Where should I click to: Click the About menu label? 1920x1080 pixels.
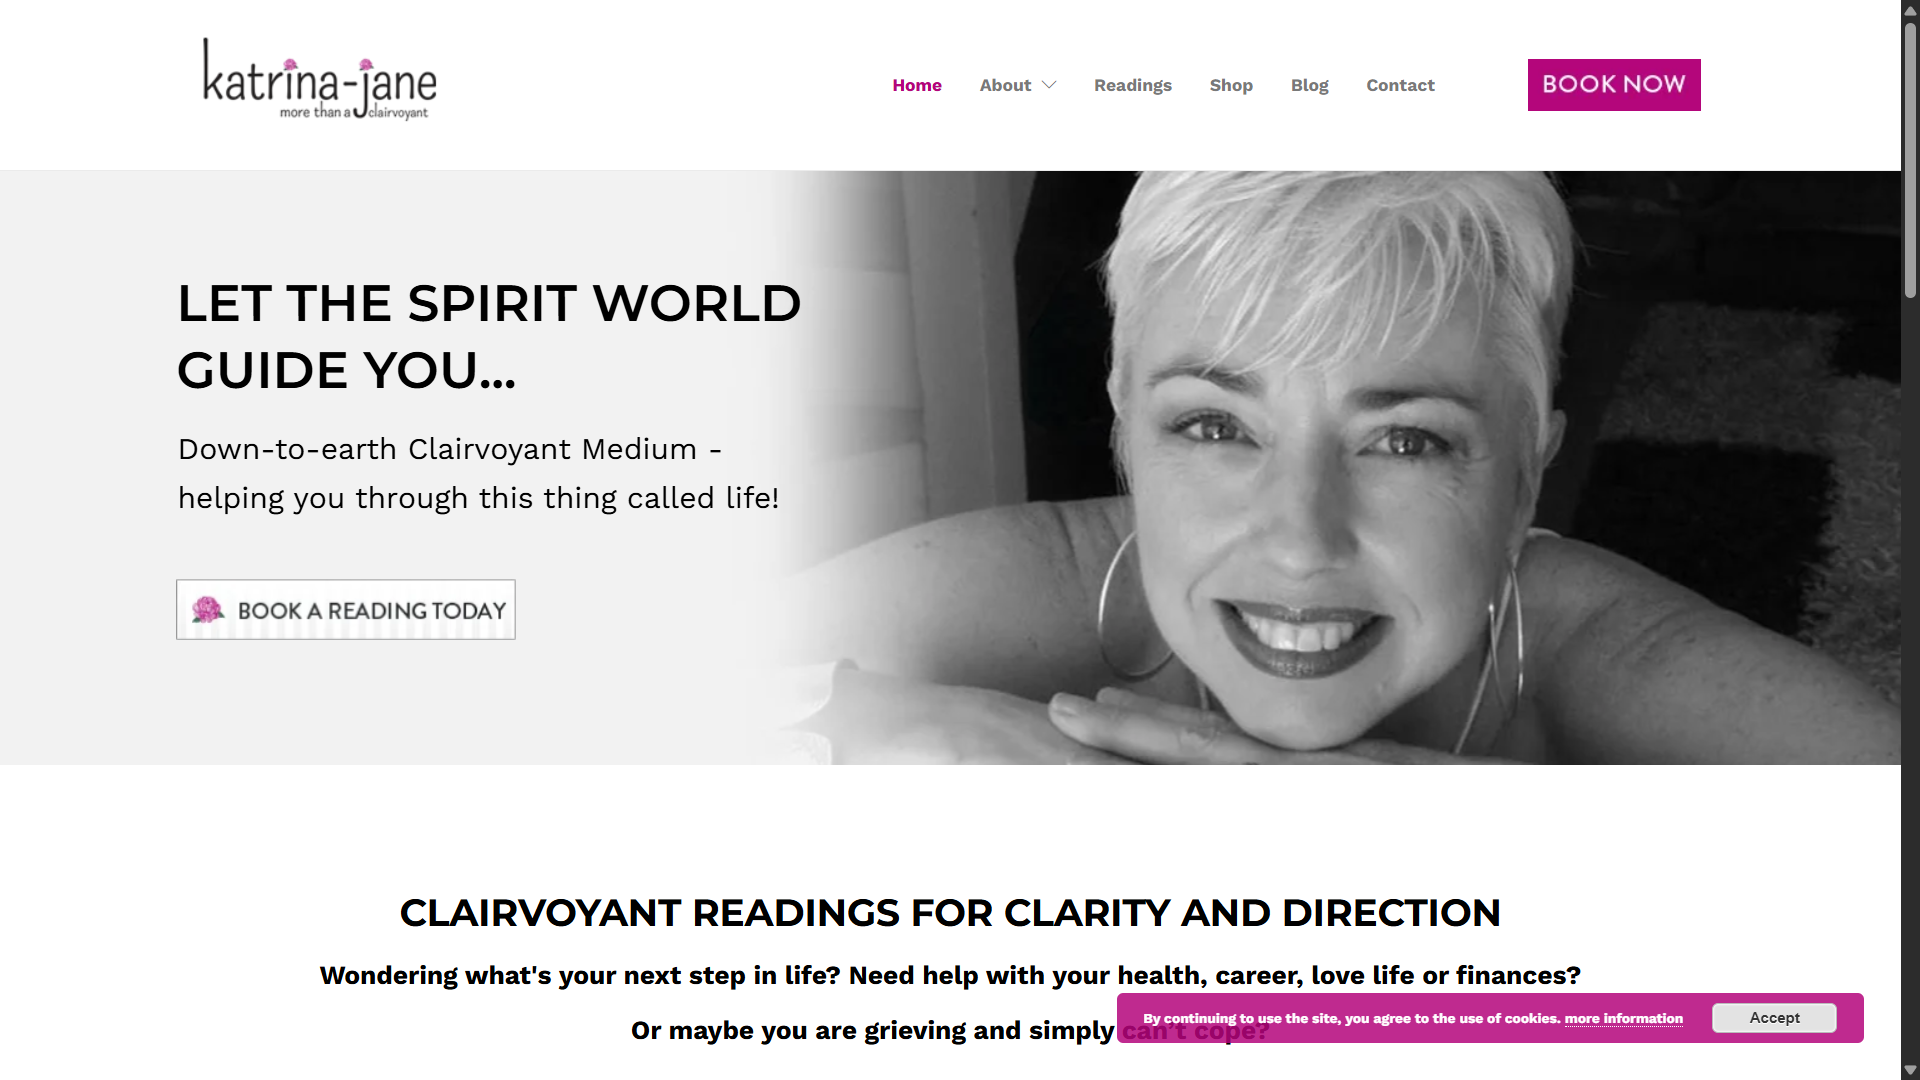tap(1005, 86)
